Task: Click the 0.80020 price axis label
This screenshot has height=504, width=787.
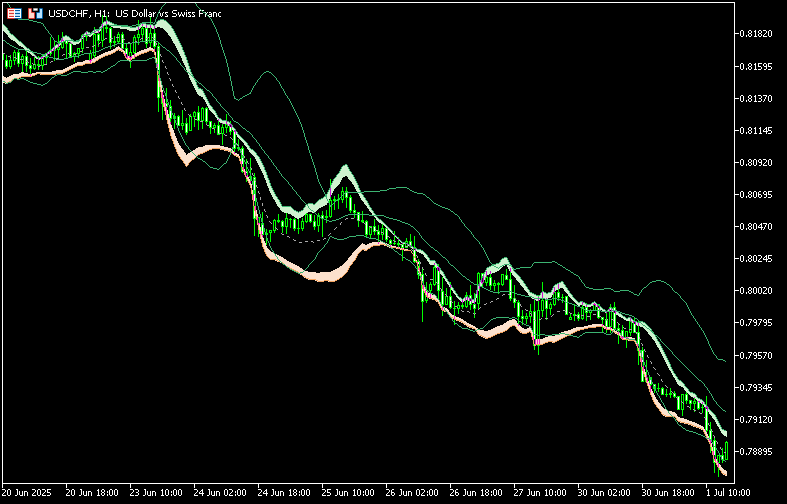Action: (755, 291)
